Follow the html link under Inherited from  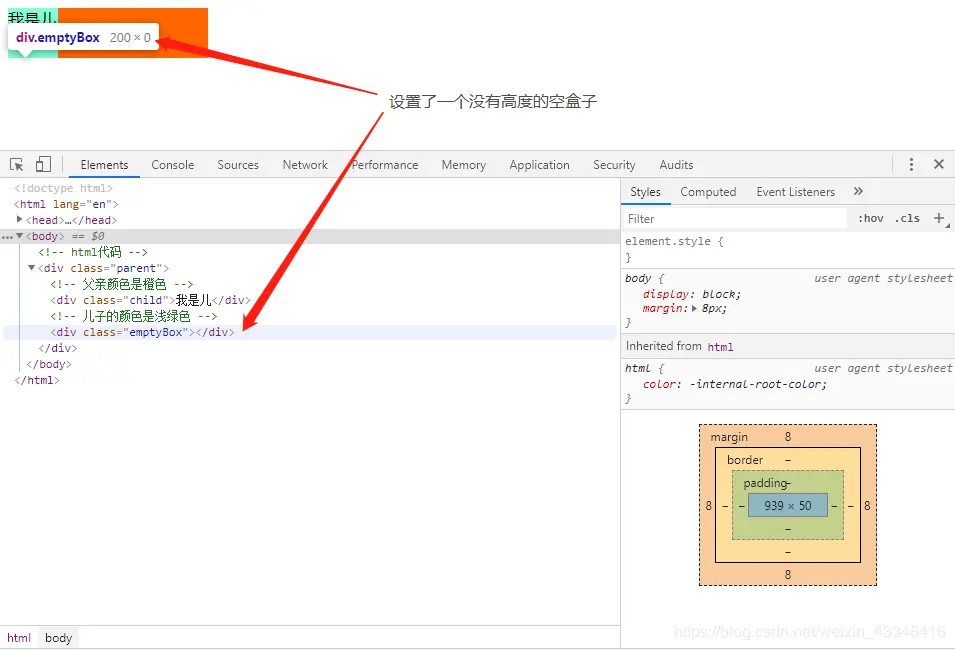click(x=720, y=347)
